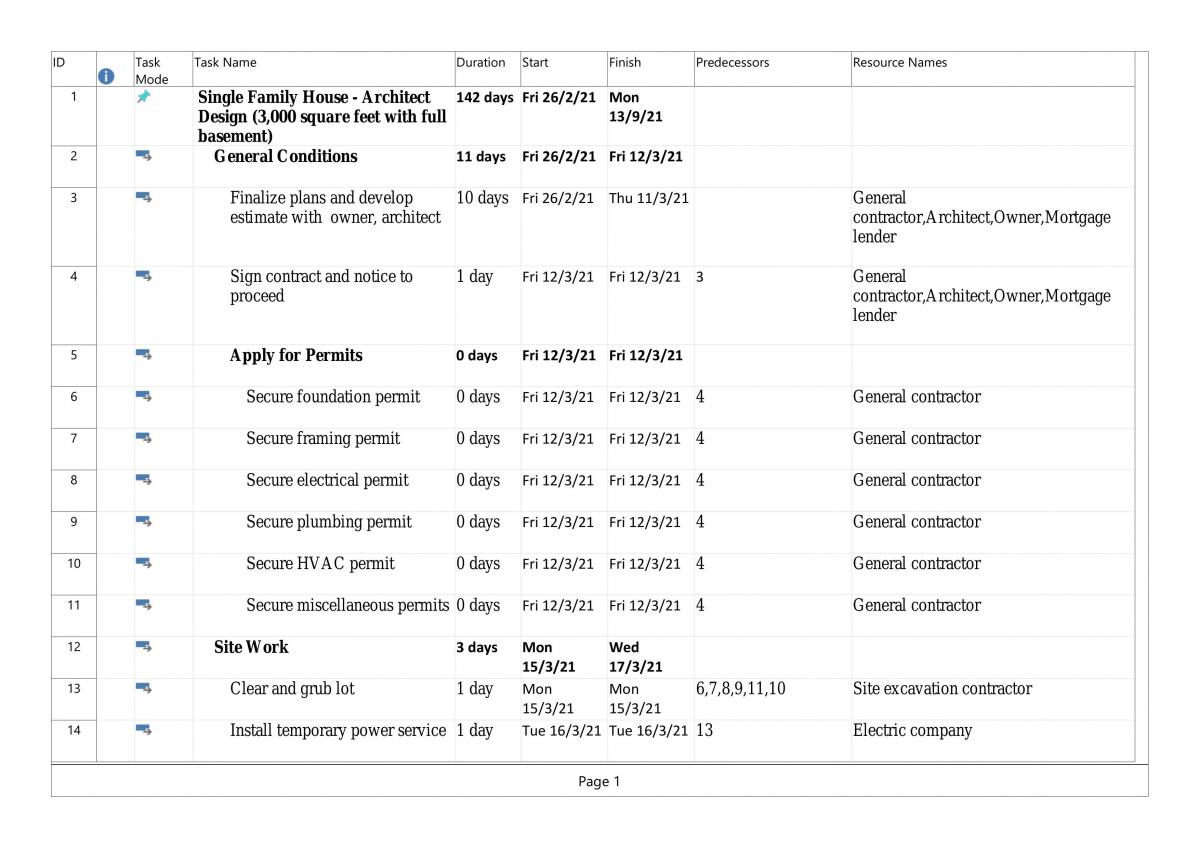Screen dimensions: 1200x848
Task: Click row ID number 5
Action: pos(74,355)
